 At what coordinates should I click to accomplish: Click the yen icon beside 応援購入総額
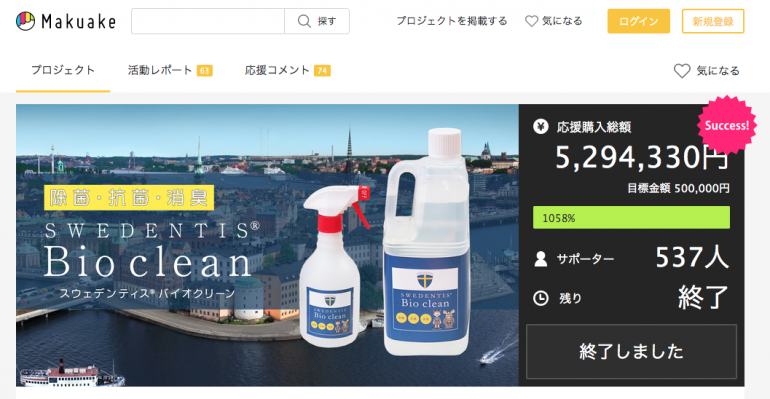click(x=541, y=127)
